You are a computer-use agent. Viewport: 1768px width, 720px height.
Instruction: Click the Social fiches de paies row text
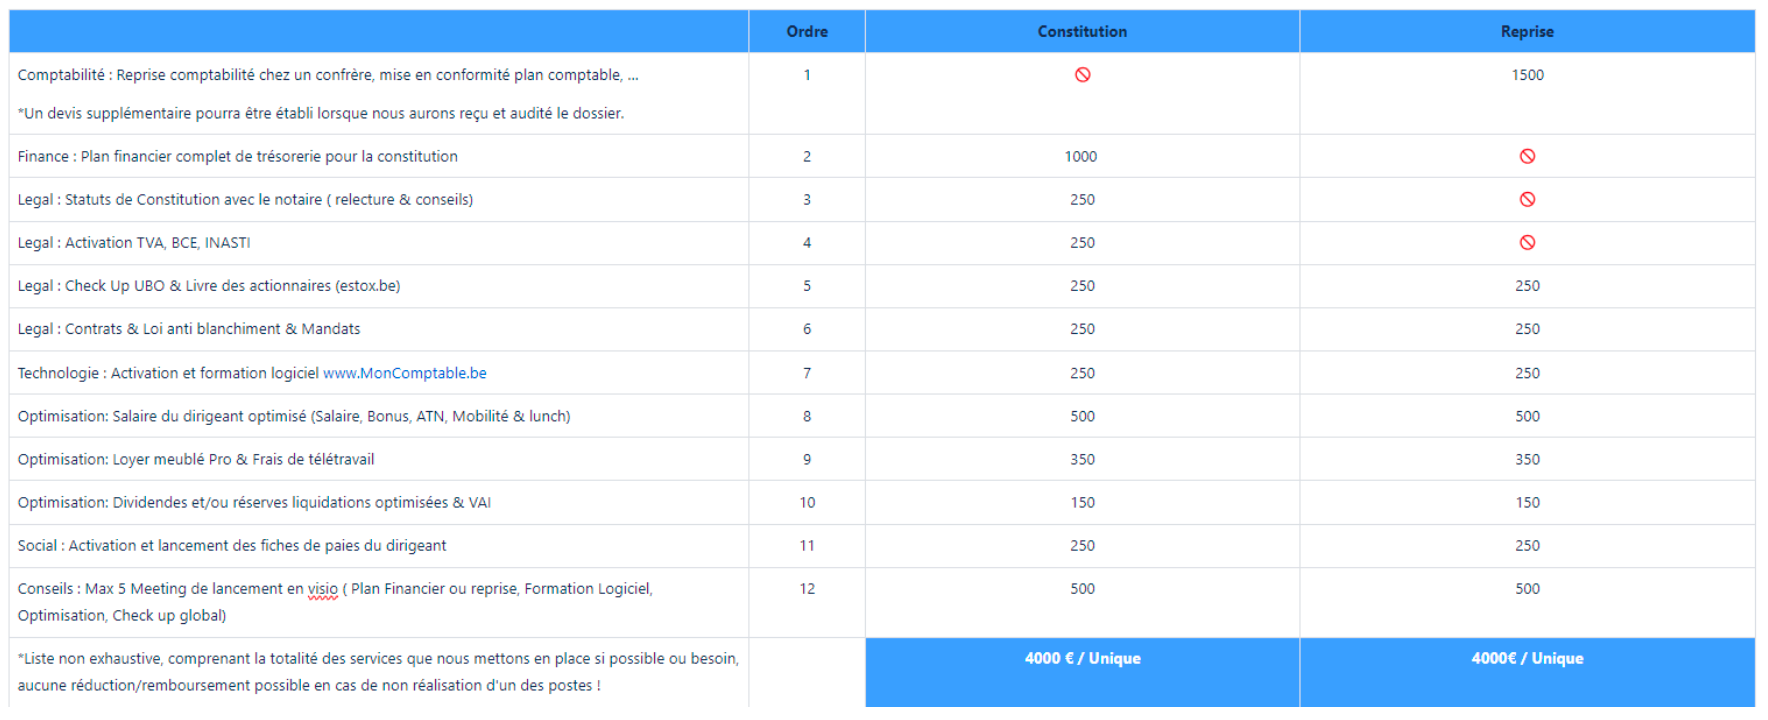[232, 546]
